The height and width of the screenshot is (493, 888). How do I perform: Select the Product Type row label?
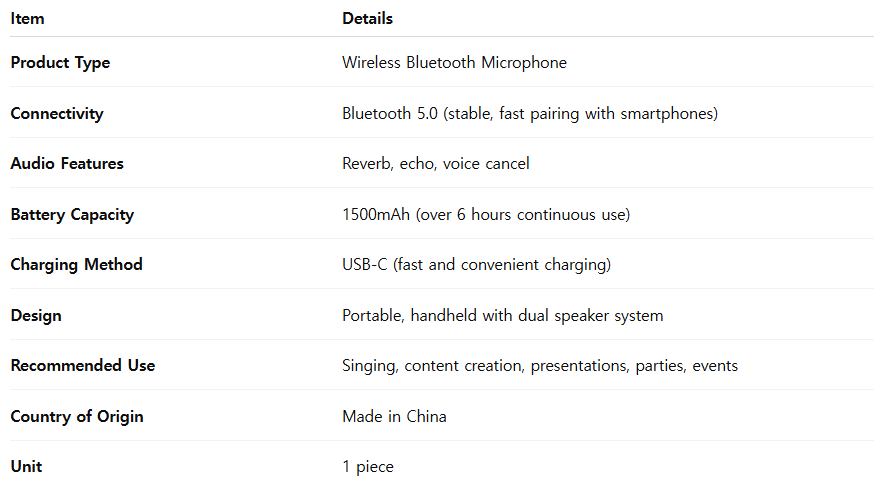point(60,63)
